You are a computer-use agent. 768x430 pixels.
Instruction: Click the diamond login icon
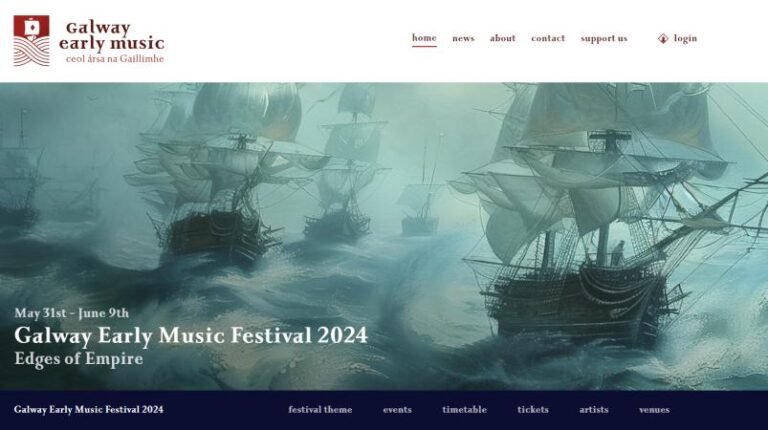(x=663, y=39)
